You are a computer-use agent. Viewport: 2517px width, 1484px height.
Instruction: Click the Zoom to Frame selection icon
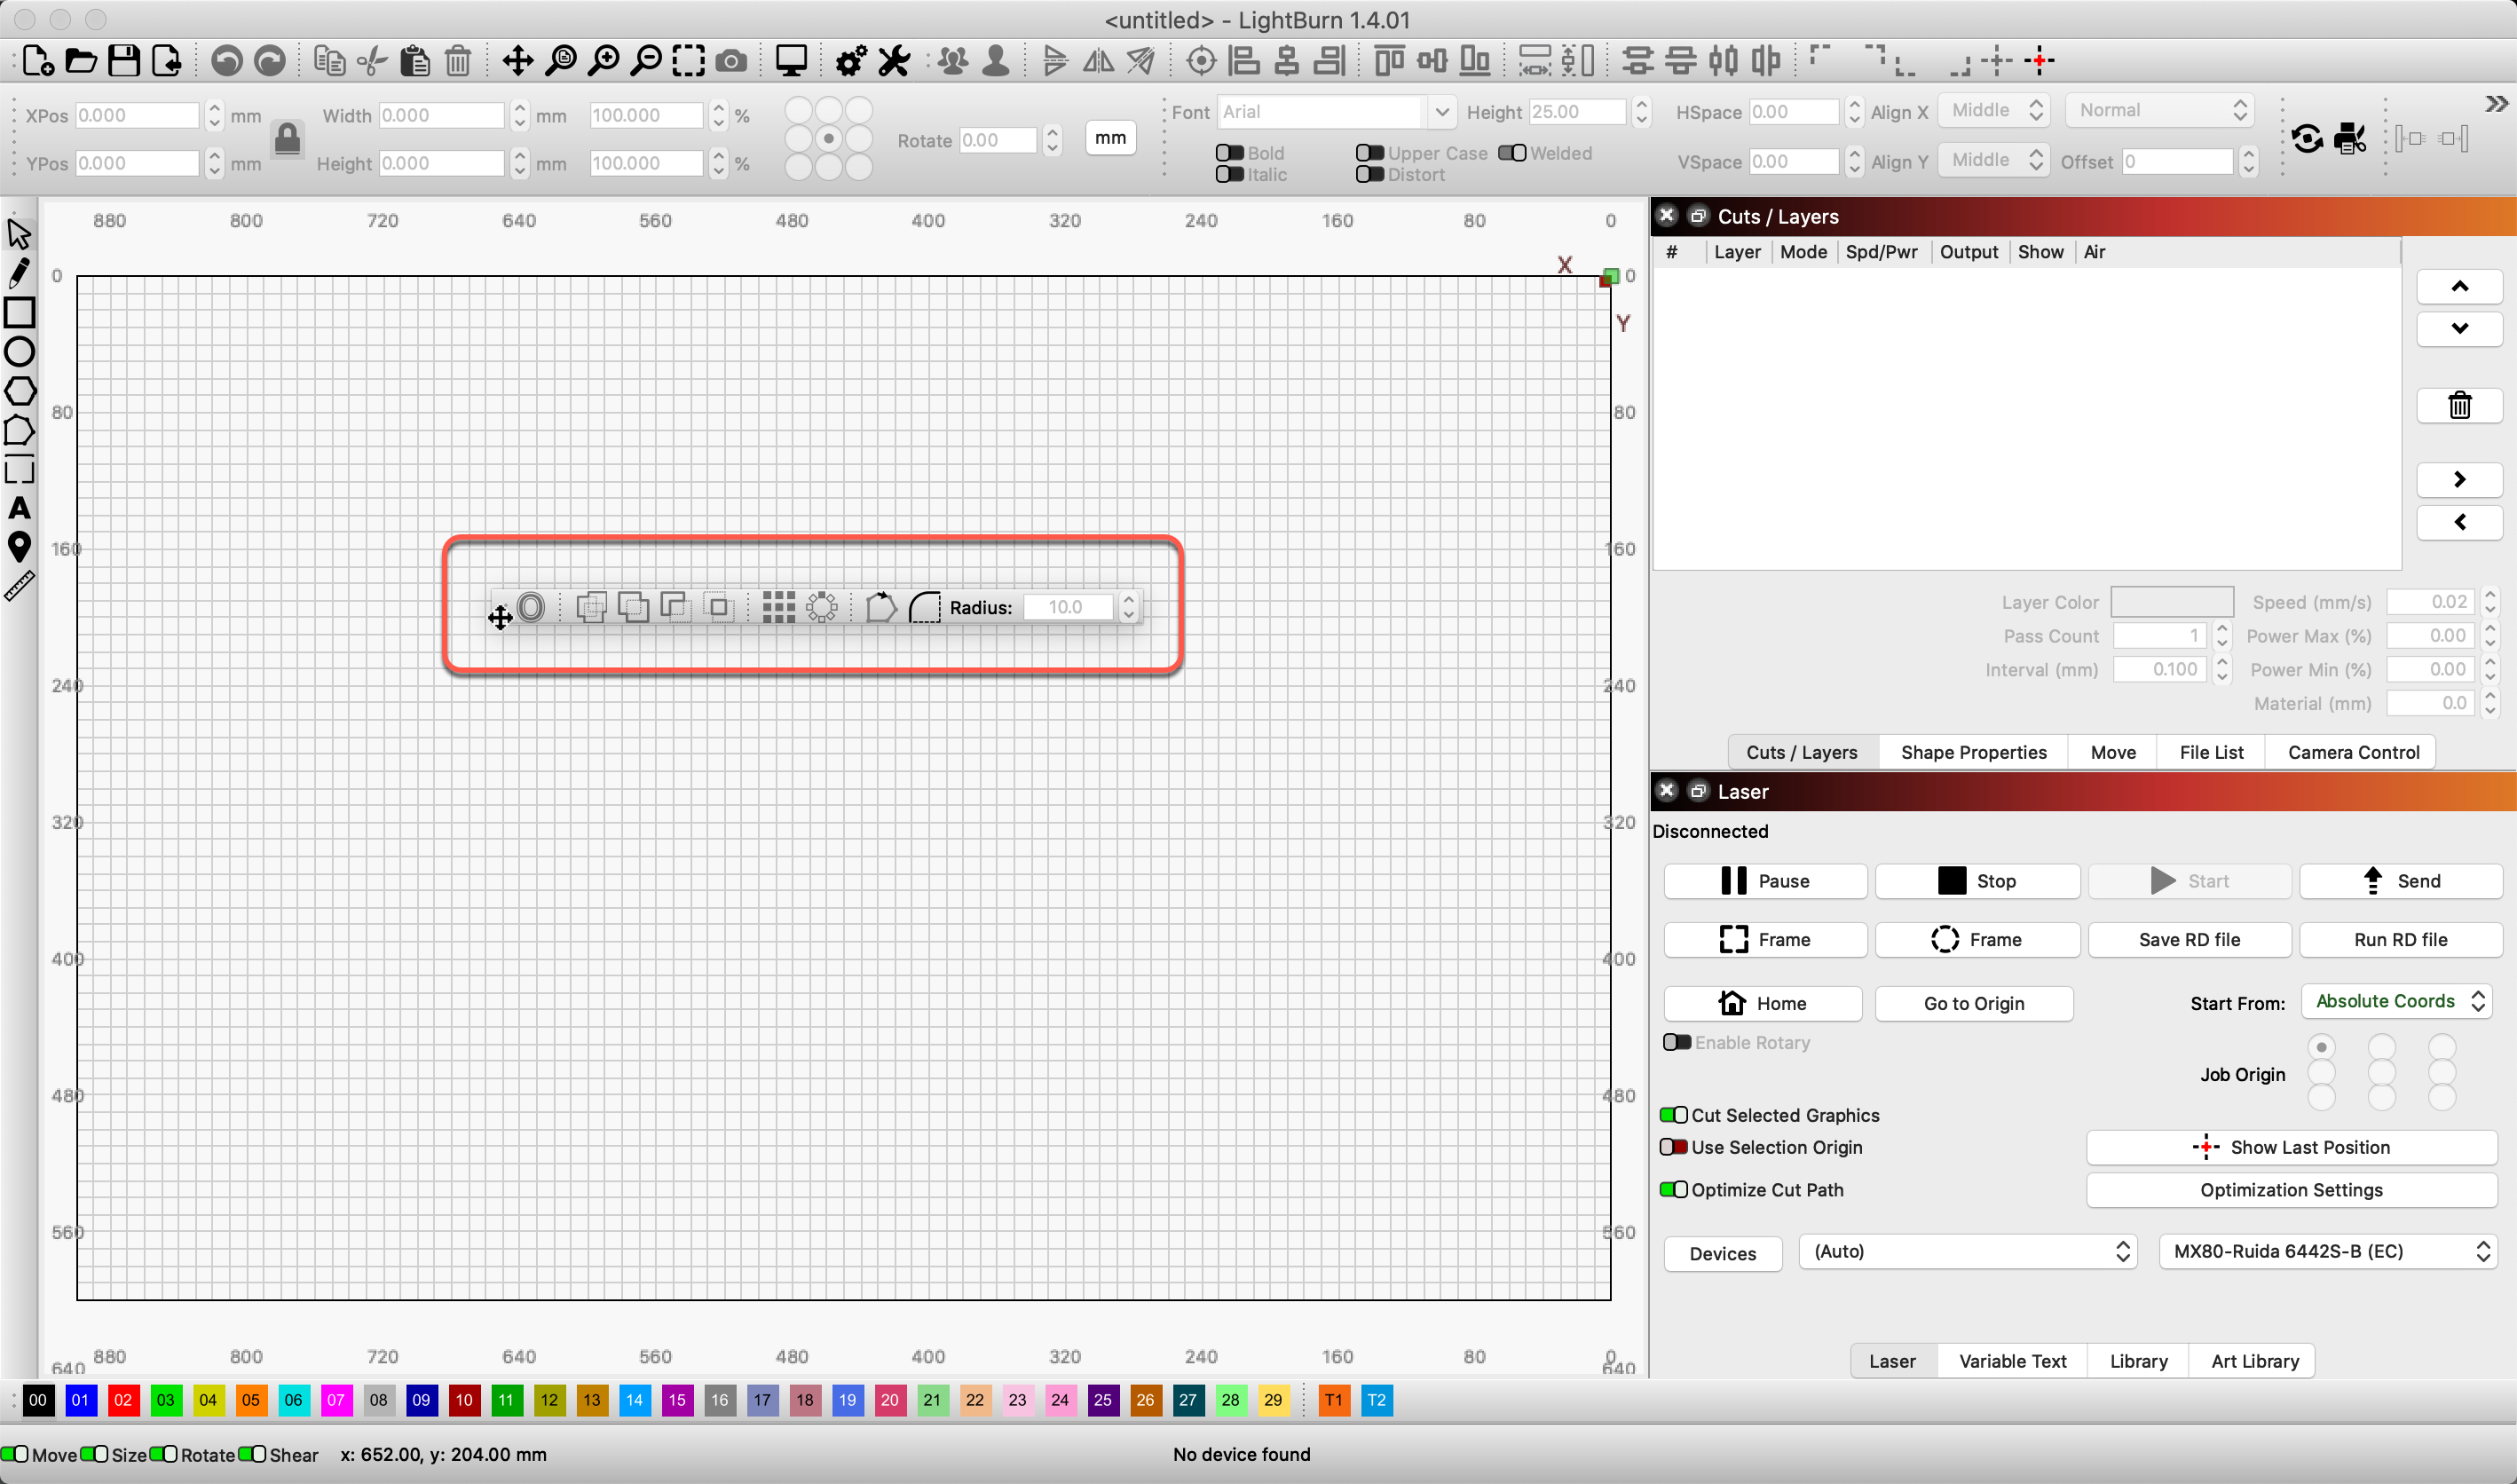point(688,61)
